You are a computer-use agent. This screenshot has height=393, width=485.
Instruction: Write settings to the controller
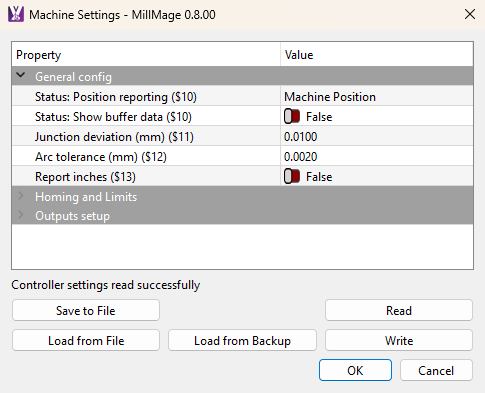tap(399, 340)
